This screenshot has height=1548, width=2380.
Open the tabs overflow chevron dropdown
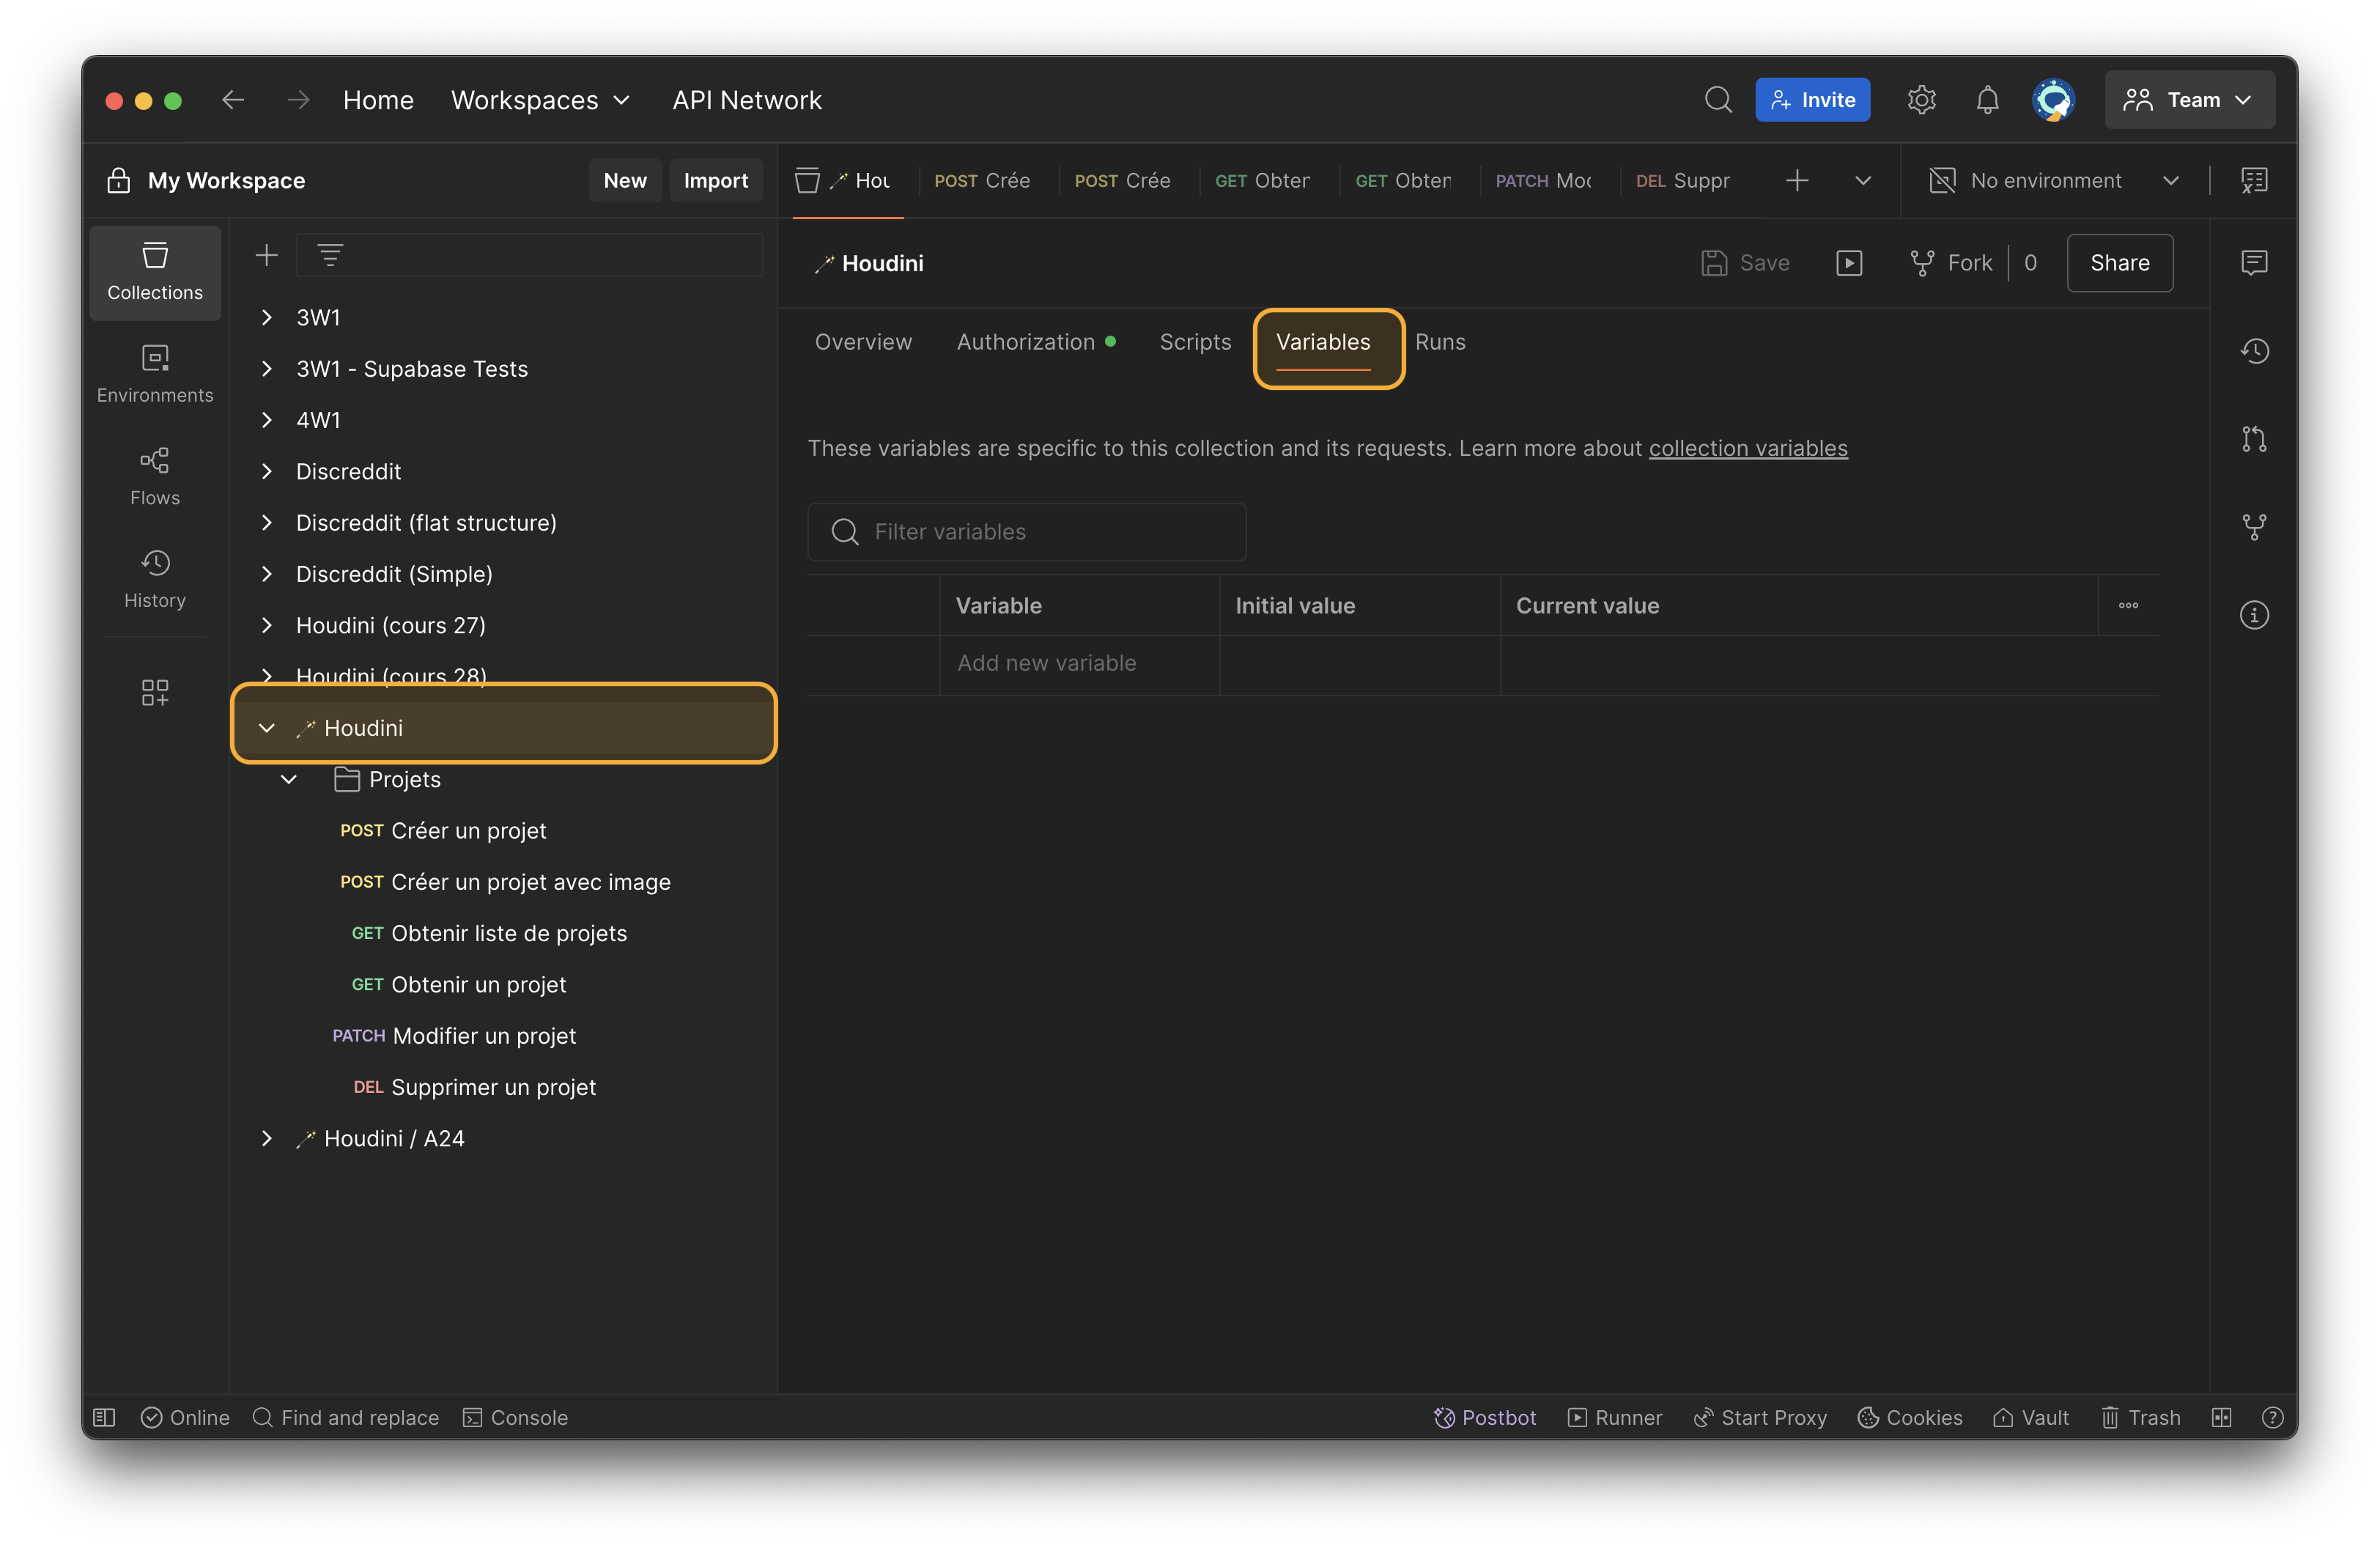coord(1862,181)
